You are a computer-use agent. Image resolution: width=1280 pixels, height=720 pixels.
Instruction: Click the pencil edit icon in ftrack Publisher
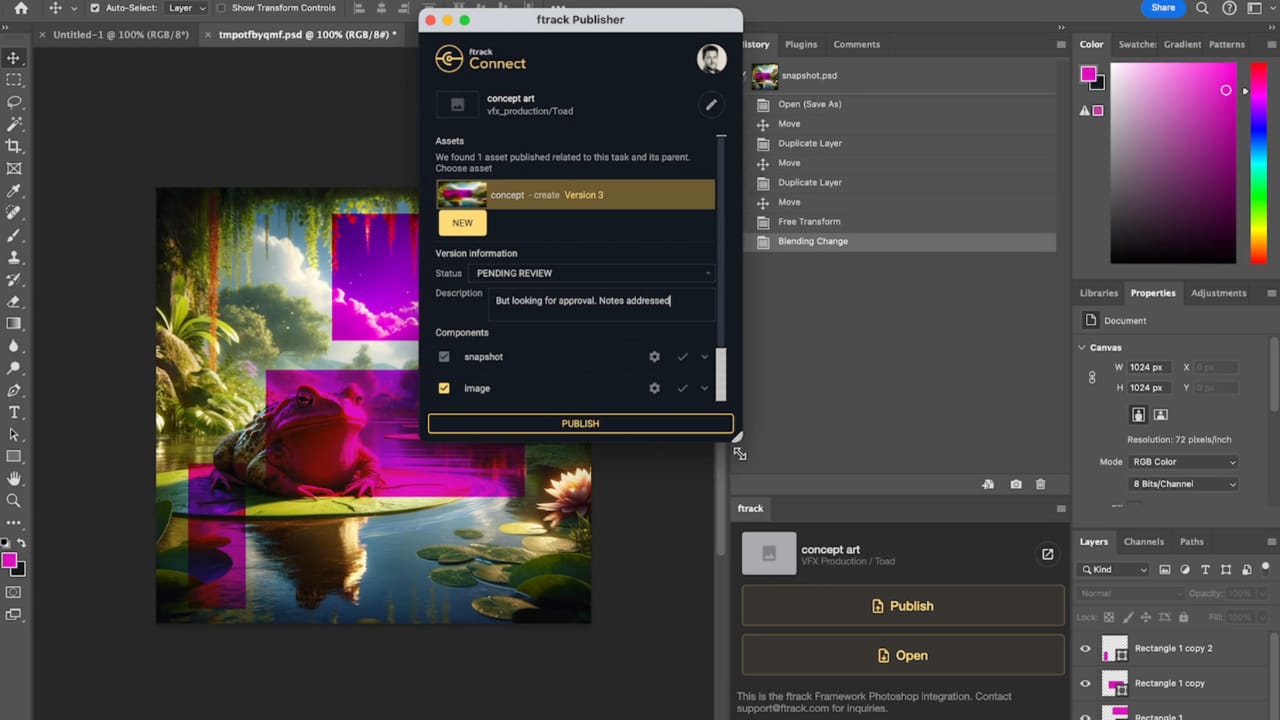tap(711, 104)
